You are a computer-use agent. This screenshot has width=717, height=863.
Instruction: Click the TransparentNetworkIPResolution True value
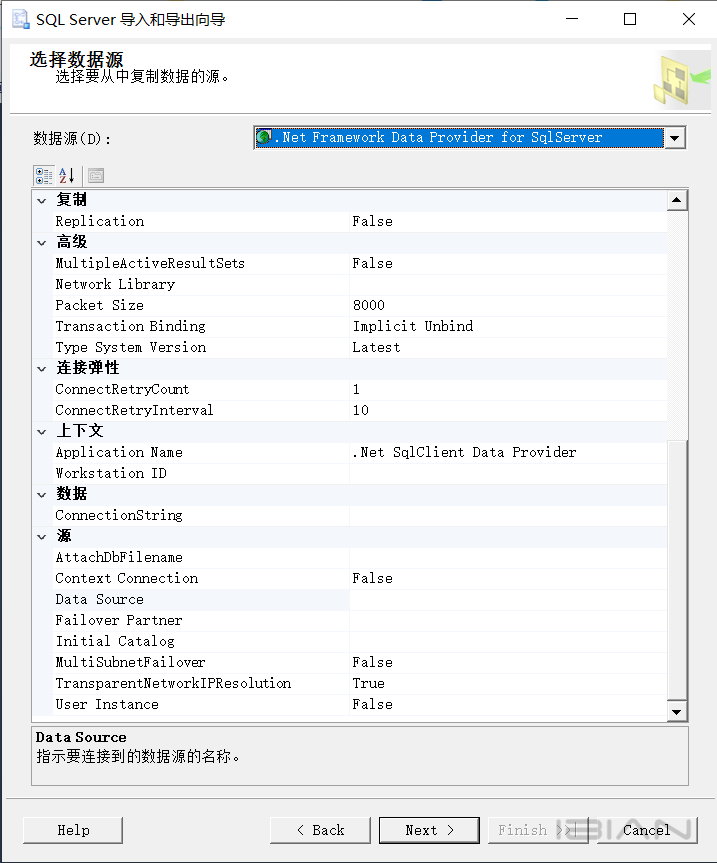(x=369, y=684)
